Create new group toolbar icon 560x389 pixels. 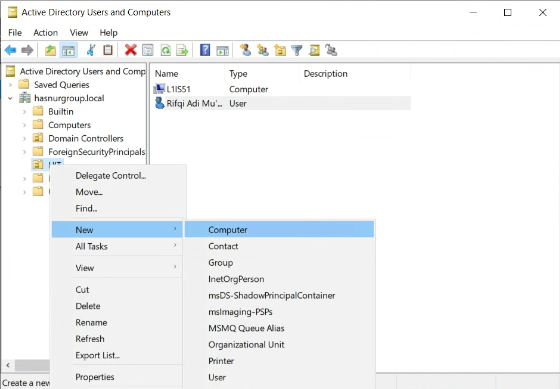(x=263, y=50)
